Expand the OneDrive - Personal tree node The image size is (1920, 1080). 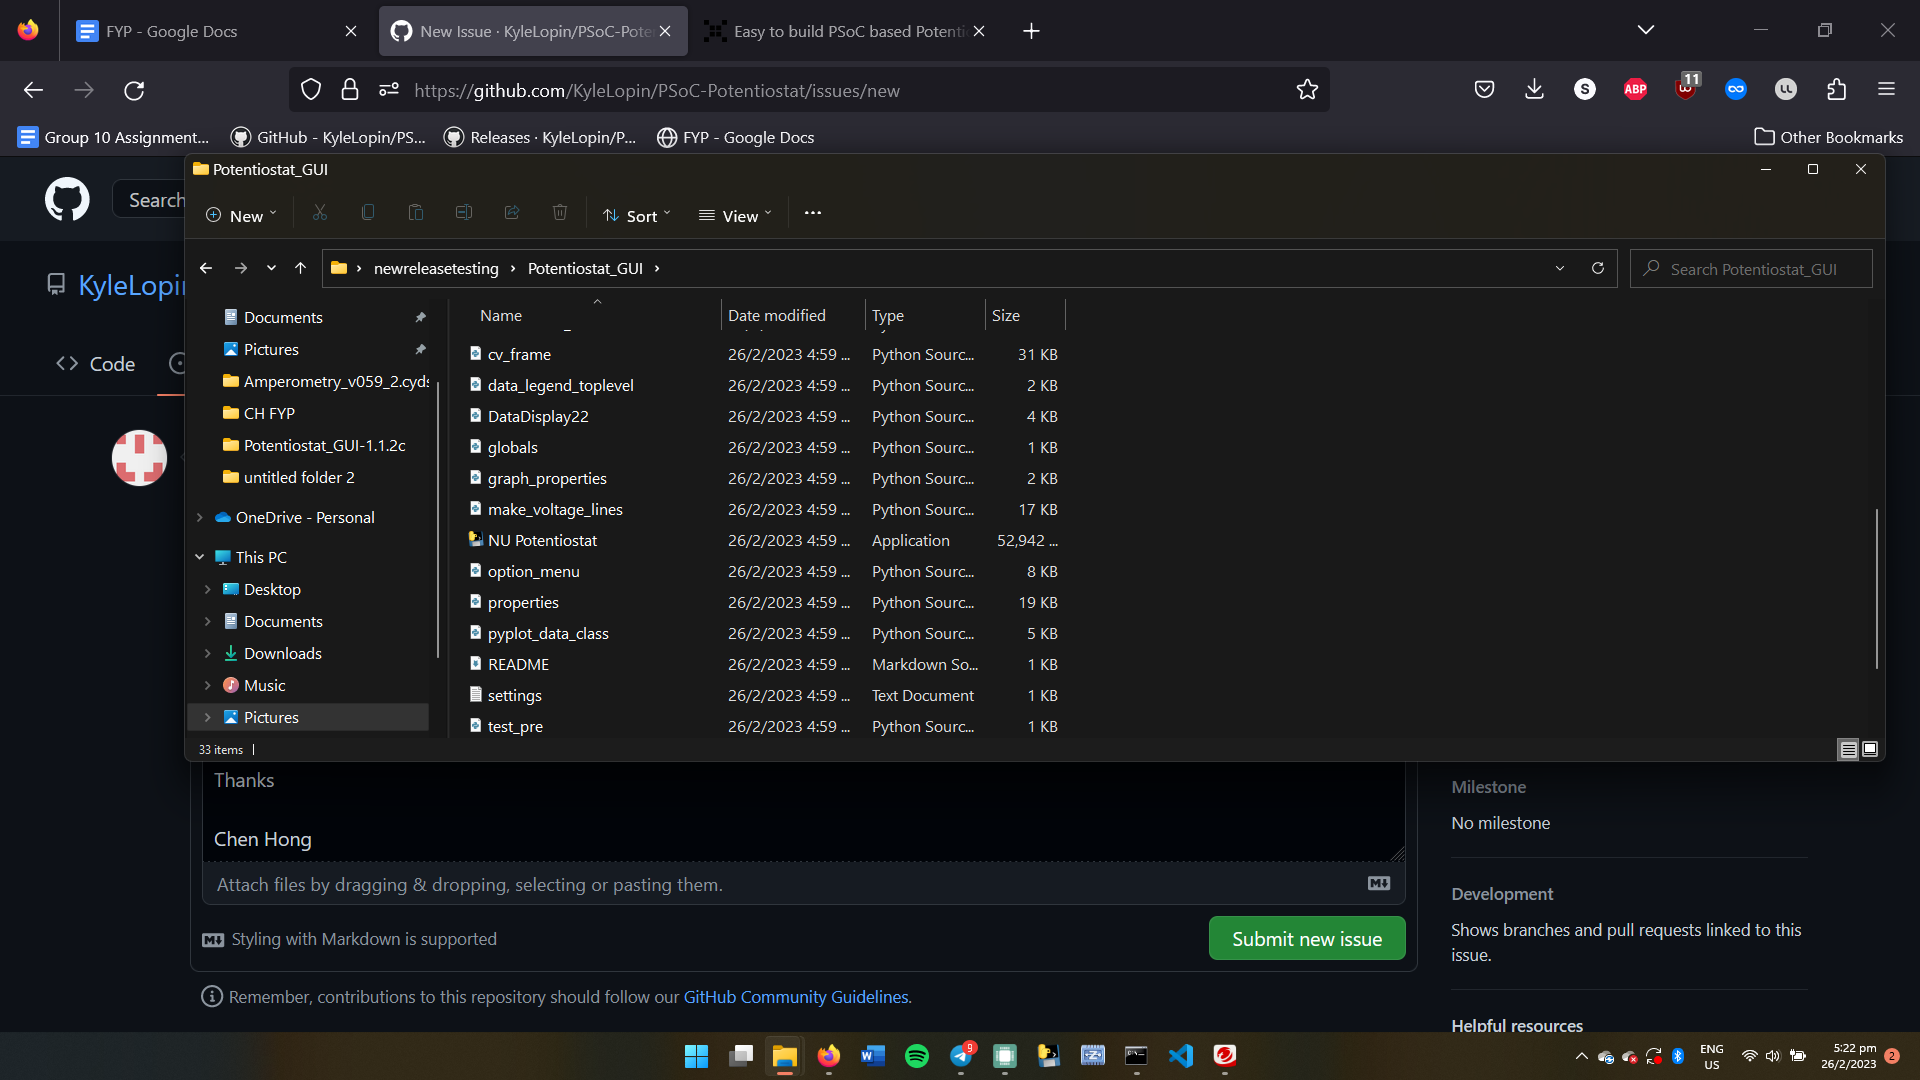[x=200, y=517]
